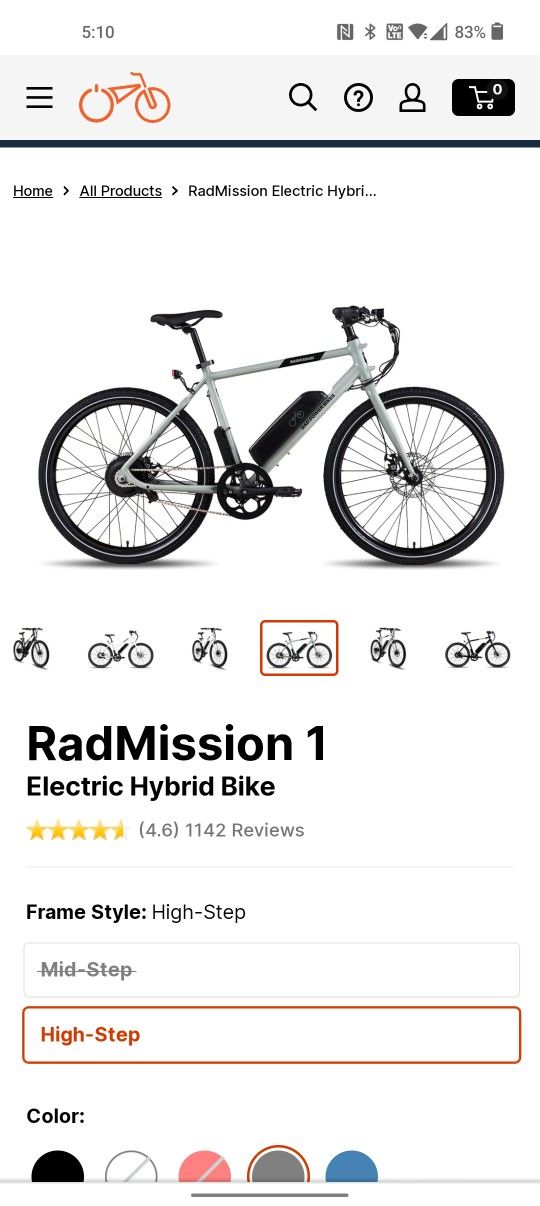Open the help question mark icon
540x1206 pixels.
(x=358, y=97)
